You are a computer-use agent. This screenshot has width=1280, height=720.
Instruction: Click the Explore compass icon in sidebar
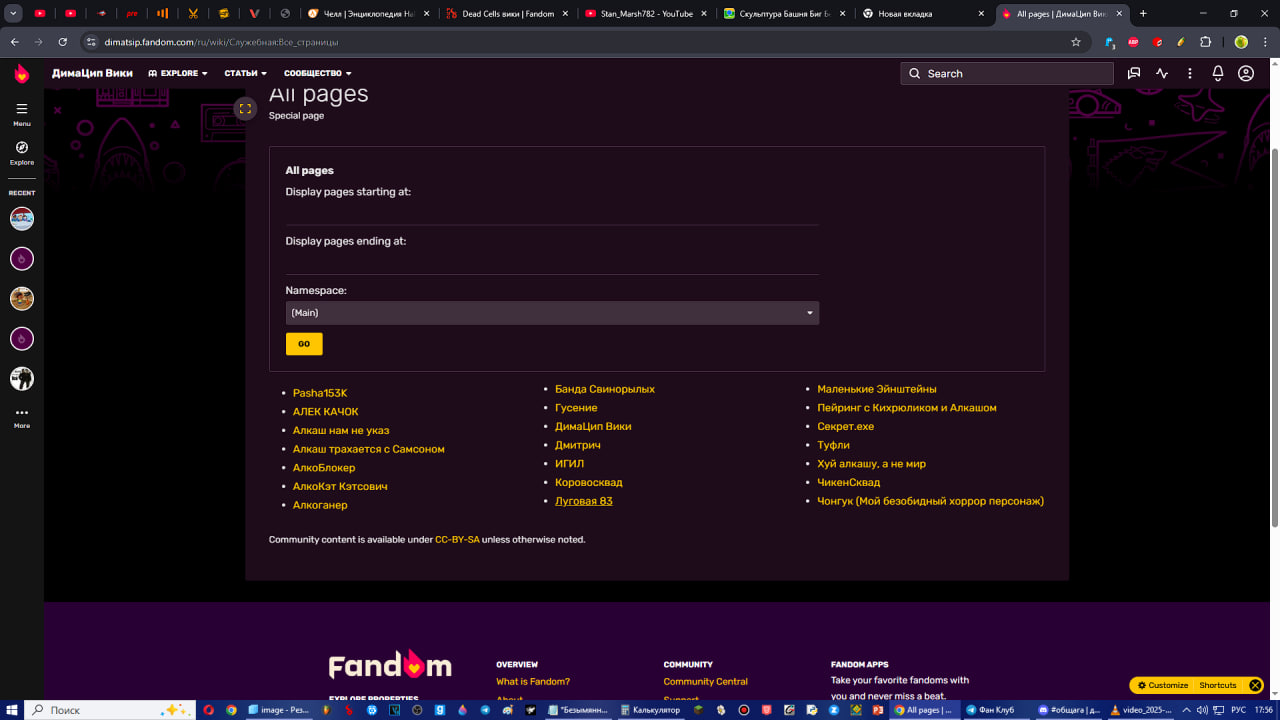coord(22,148)
